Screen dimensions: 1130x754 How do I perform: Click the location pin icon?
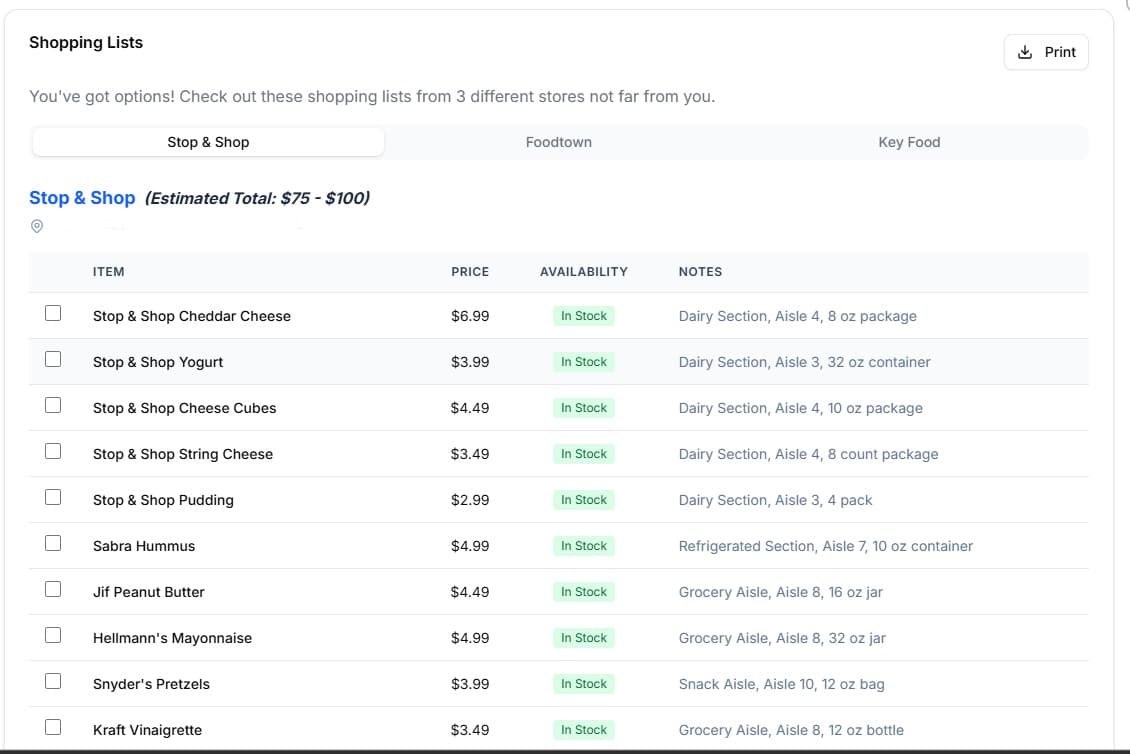tap(37, 227)
